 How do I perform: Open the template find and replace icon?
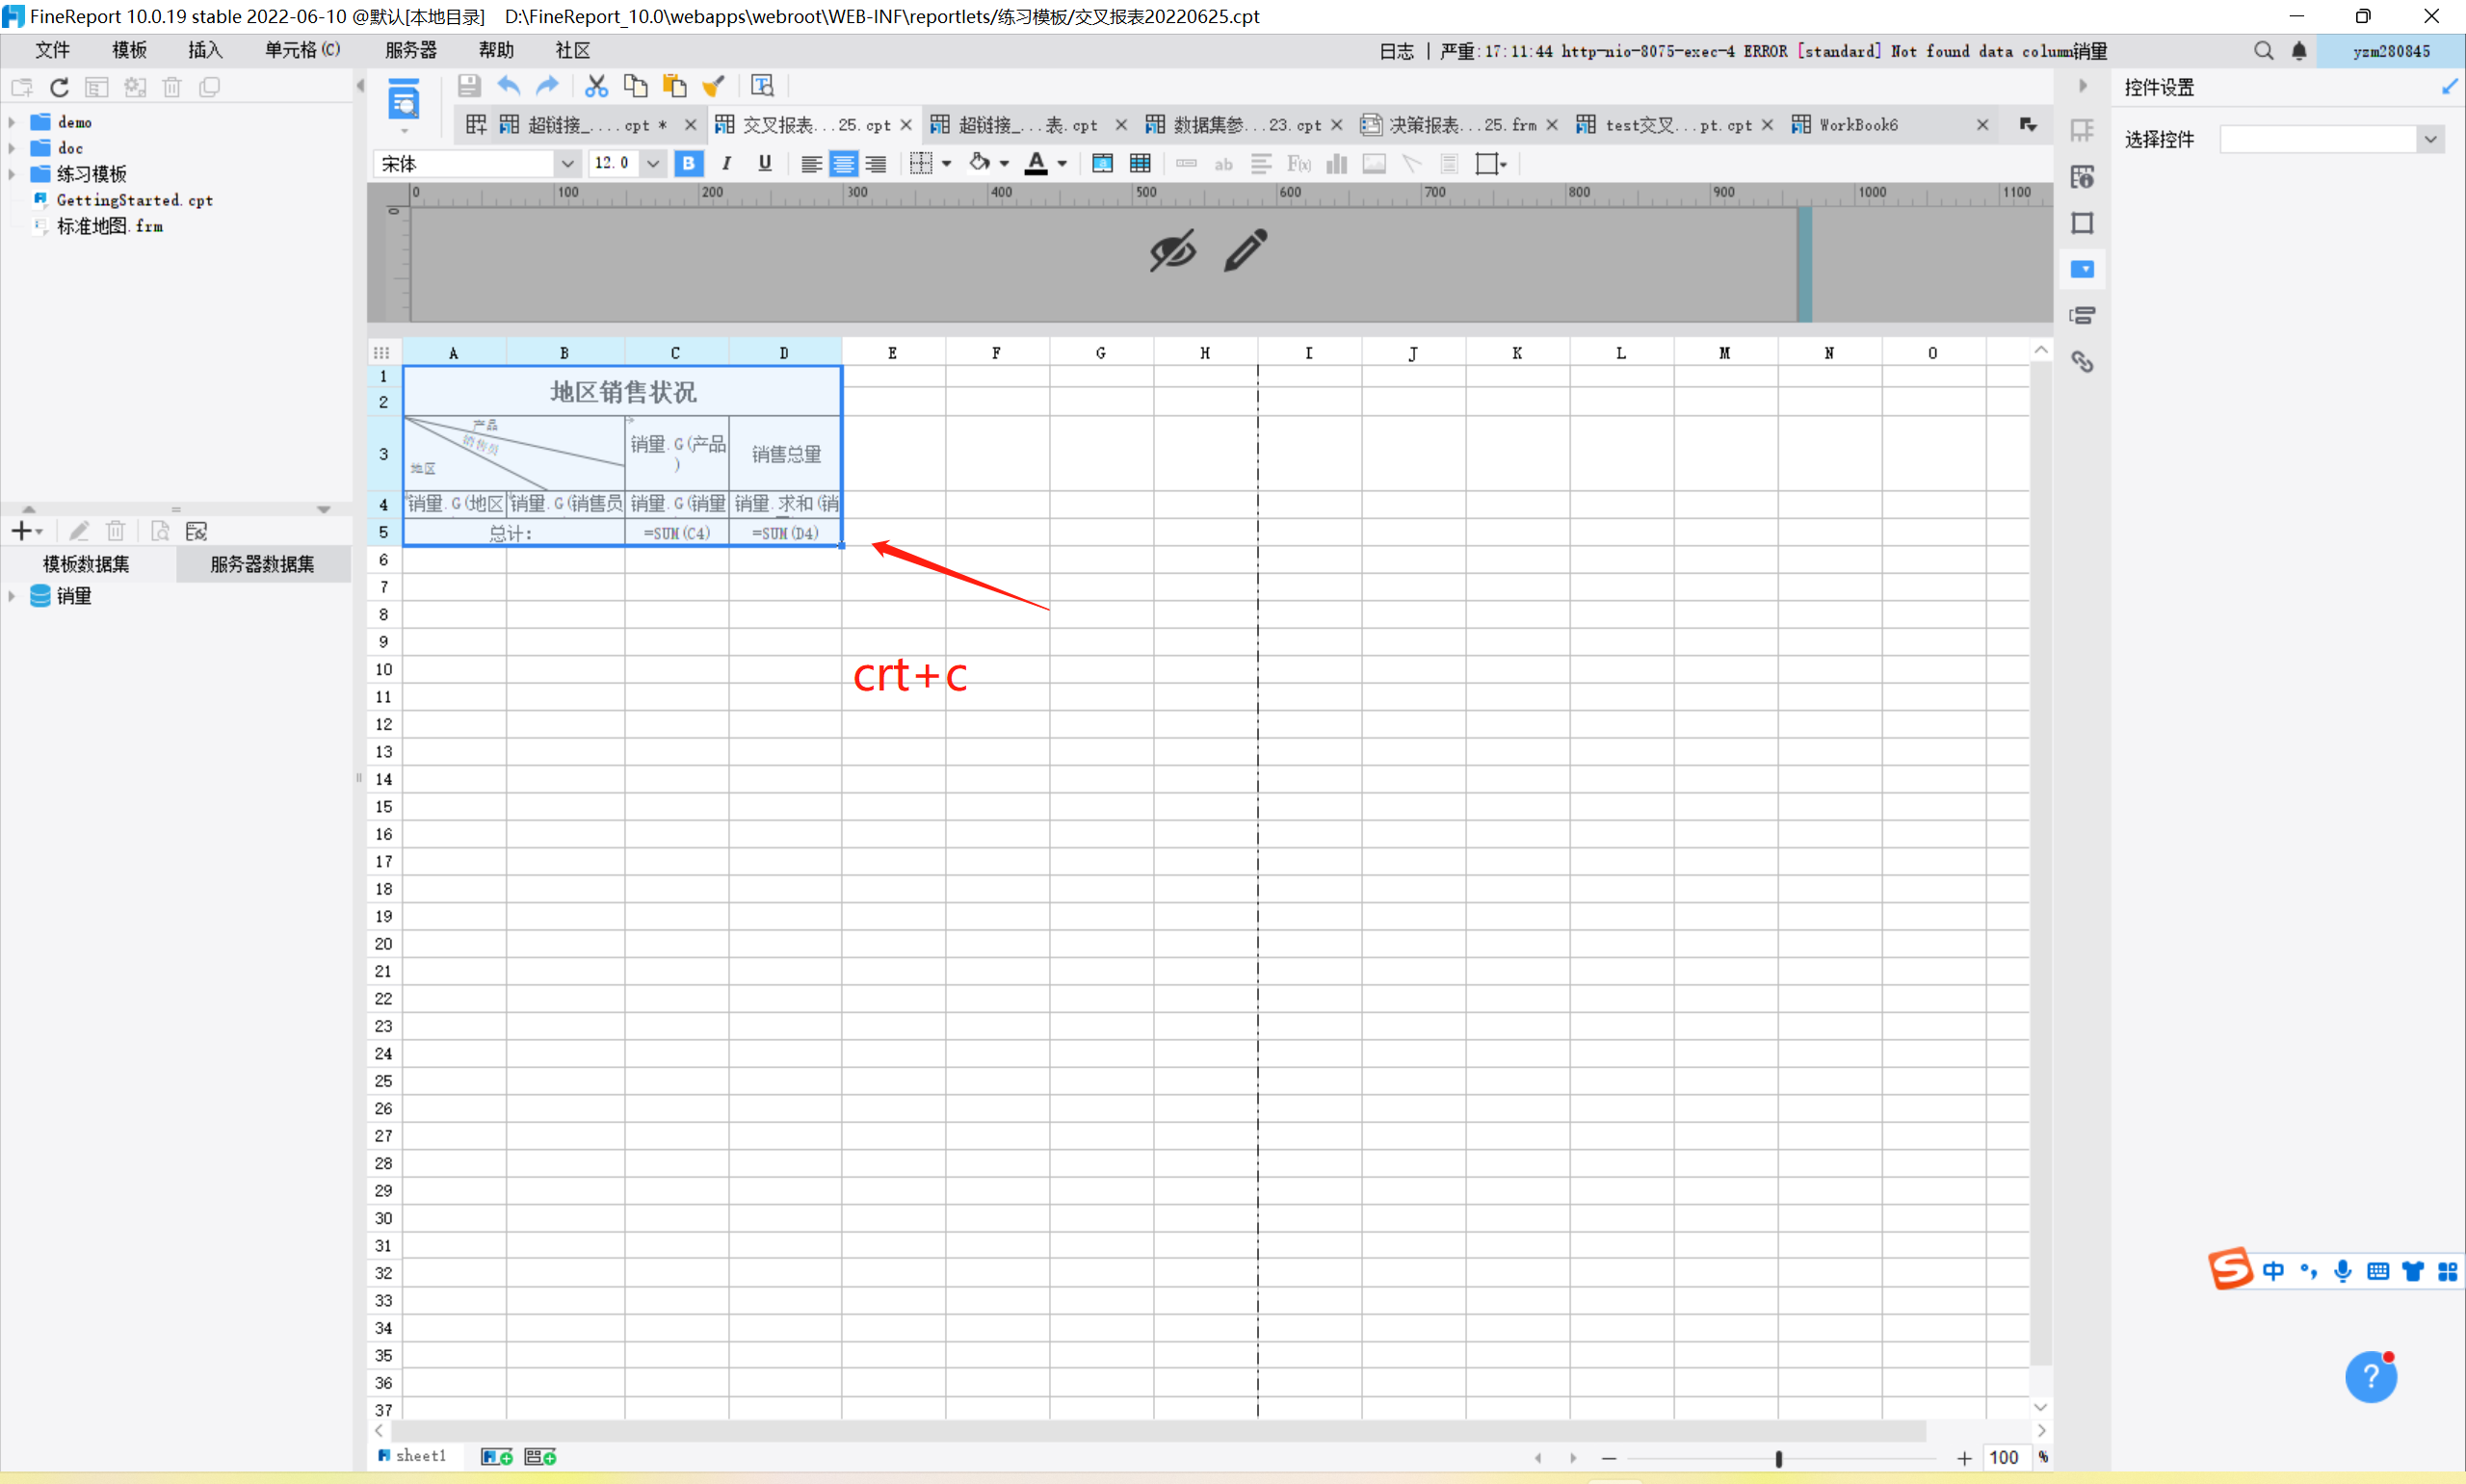[762, 86]
